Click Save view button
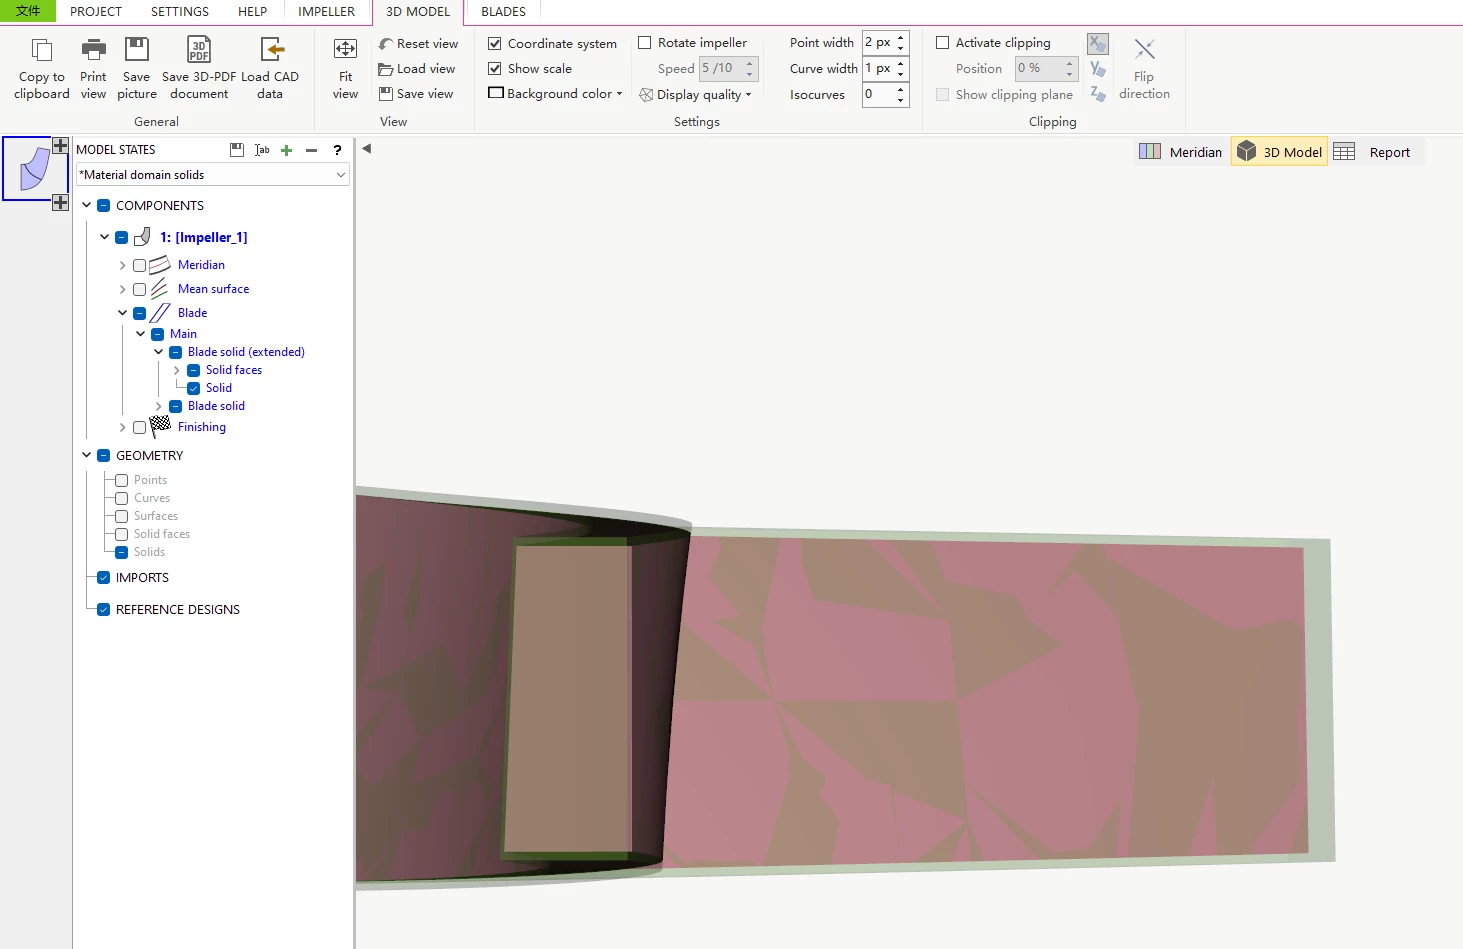 (416, 94)
